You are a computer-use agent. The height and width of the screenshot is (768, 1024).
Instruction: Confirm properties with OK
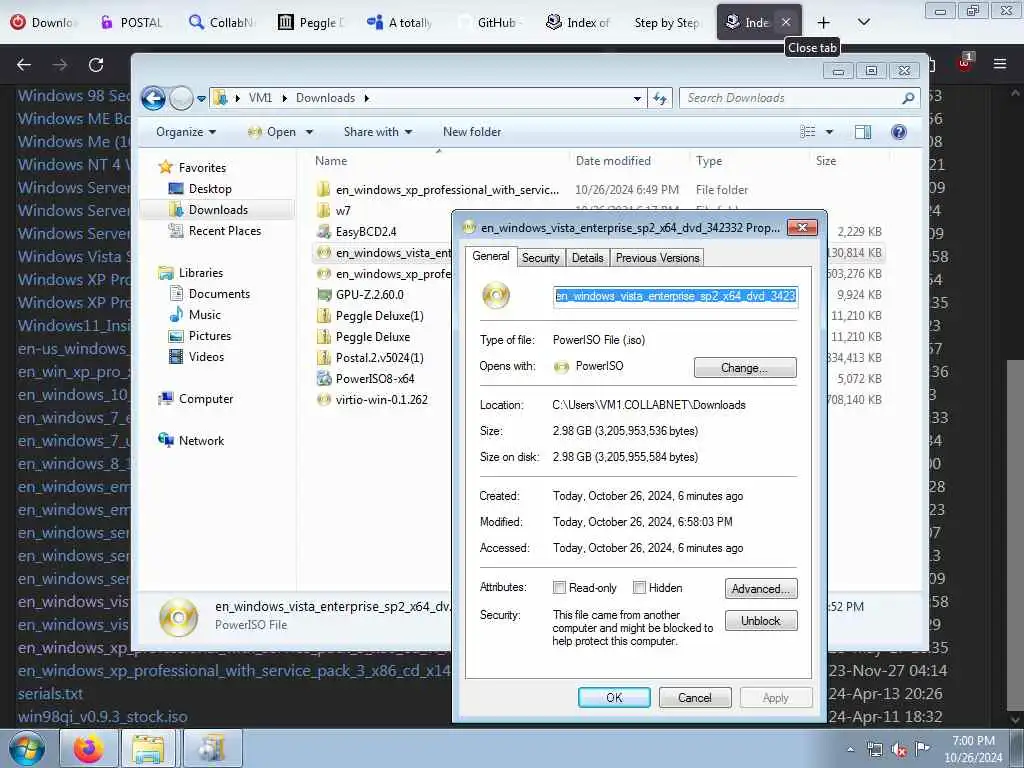point(614,697)
